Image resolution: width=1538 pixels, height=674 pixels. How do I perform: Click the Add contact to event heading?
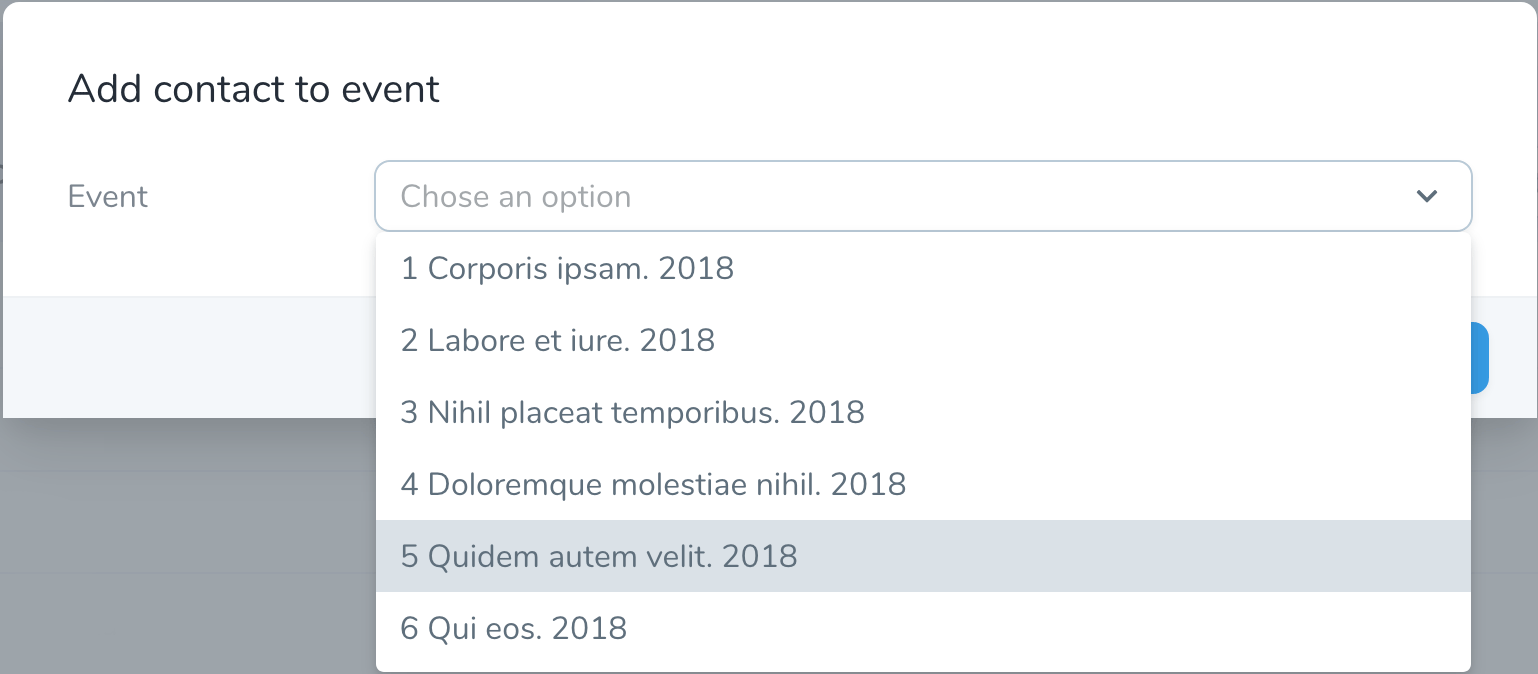point(254,89)
